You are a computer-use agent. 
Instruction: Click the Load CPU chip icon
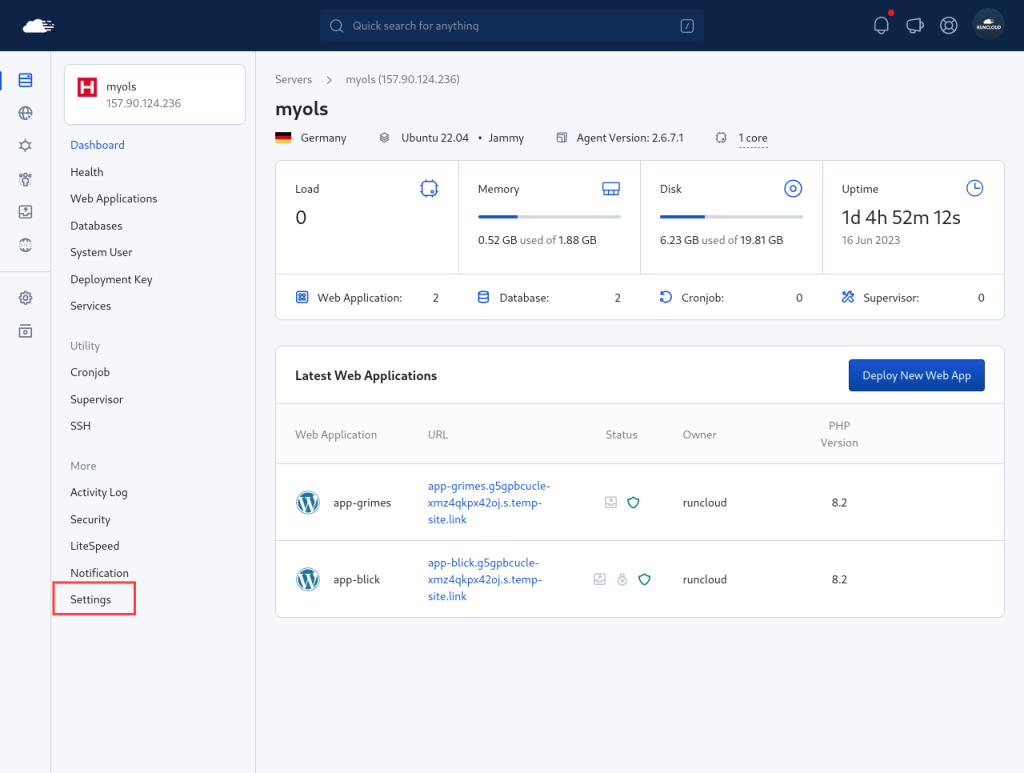(429, 189)
